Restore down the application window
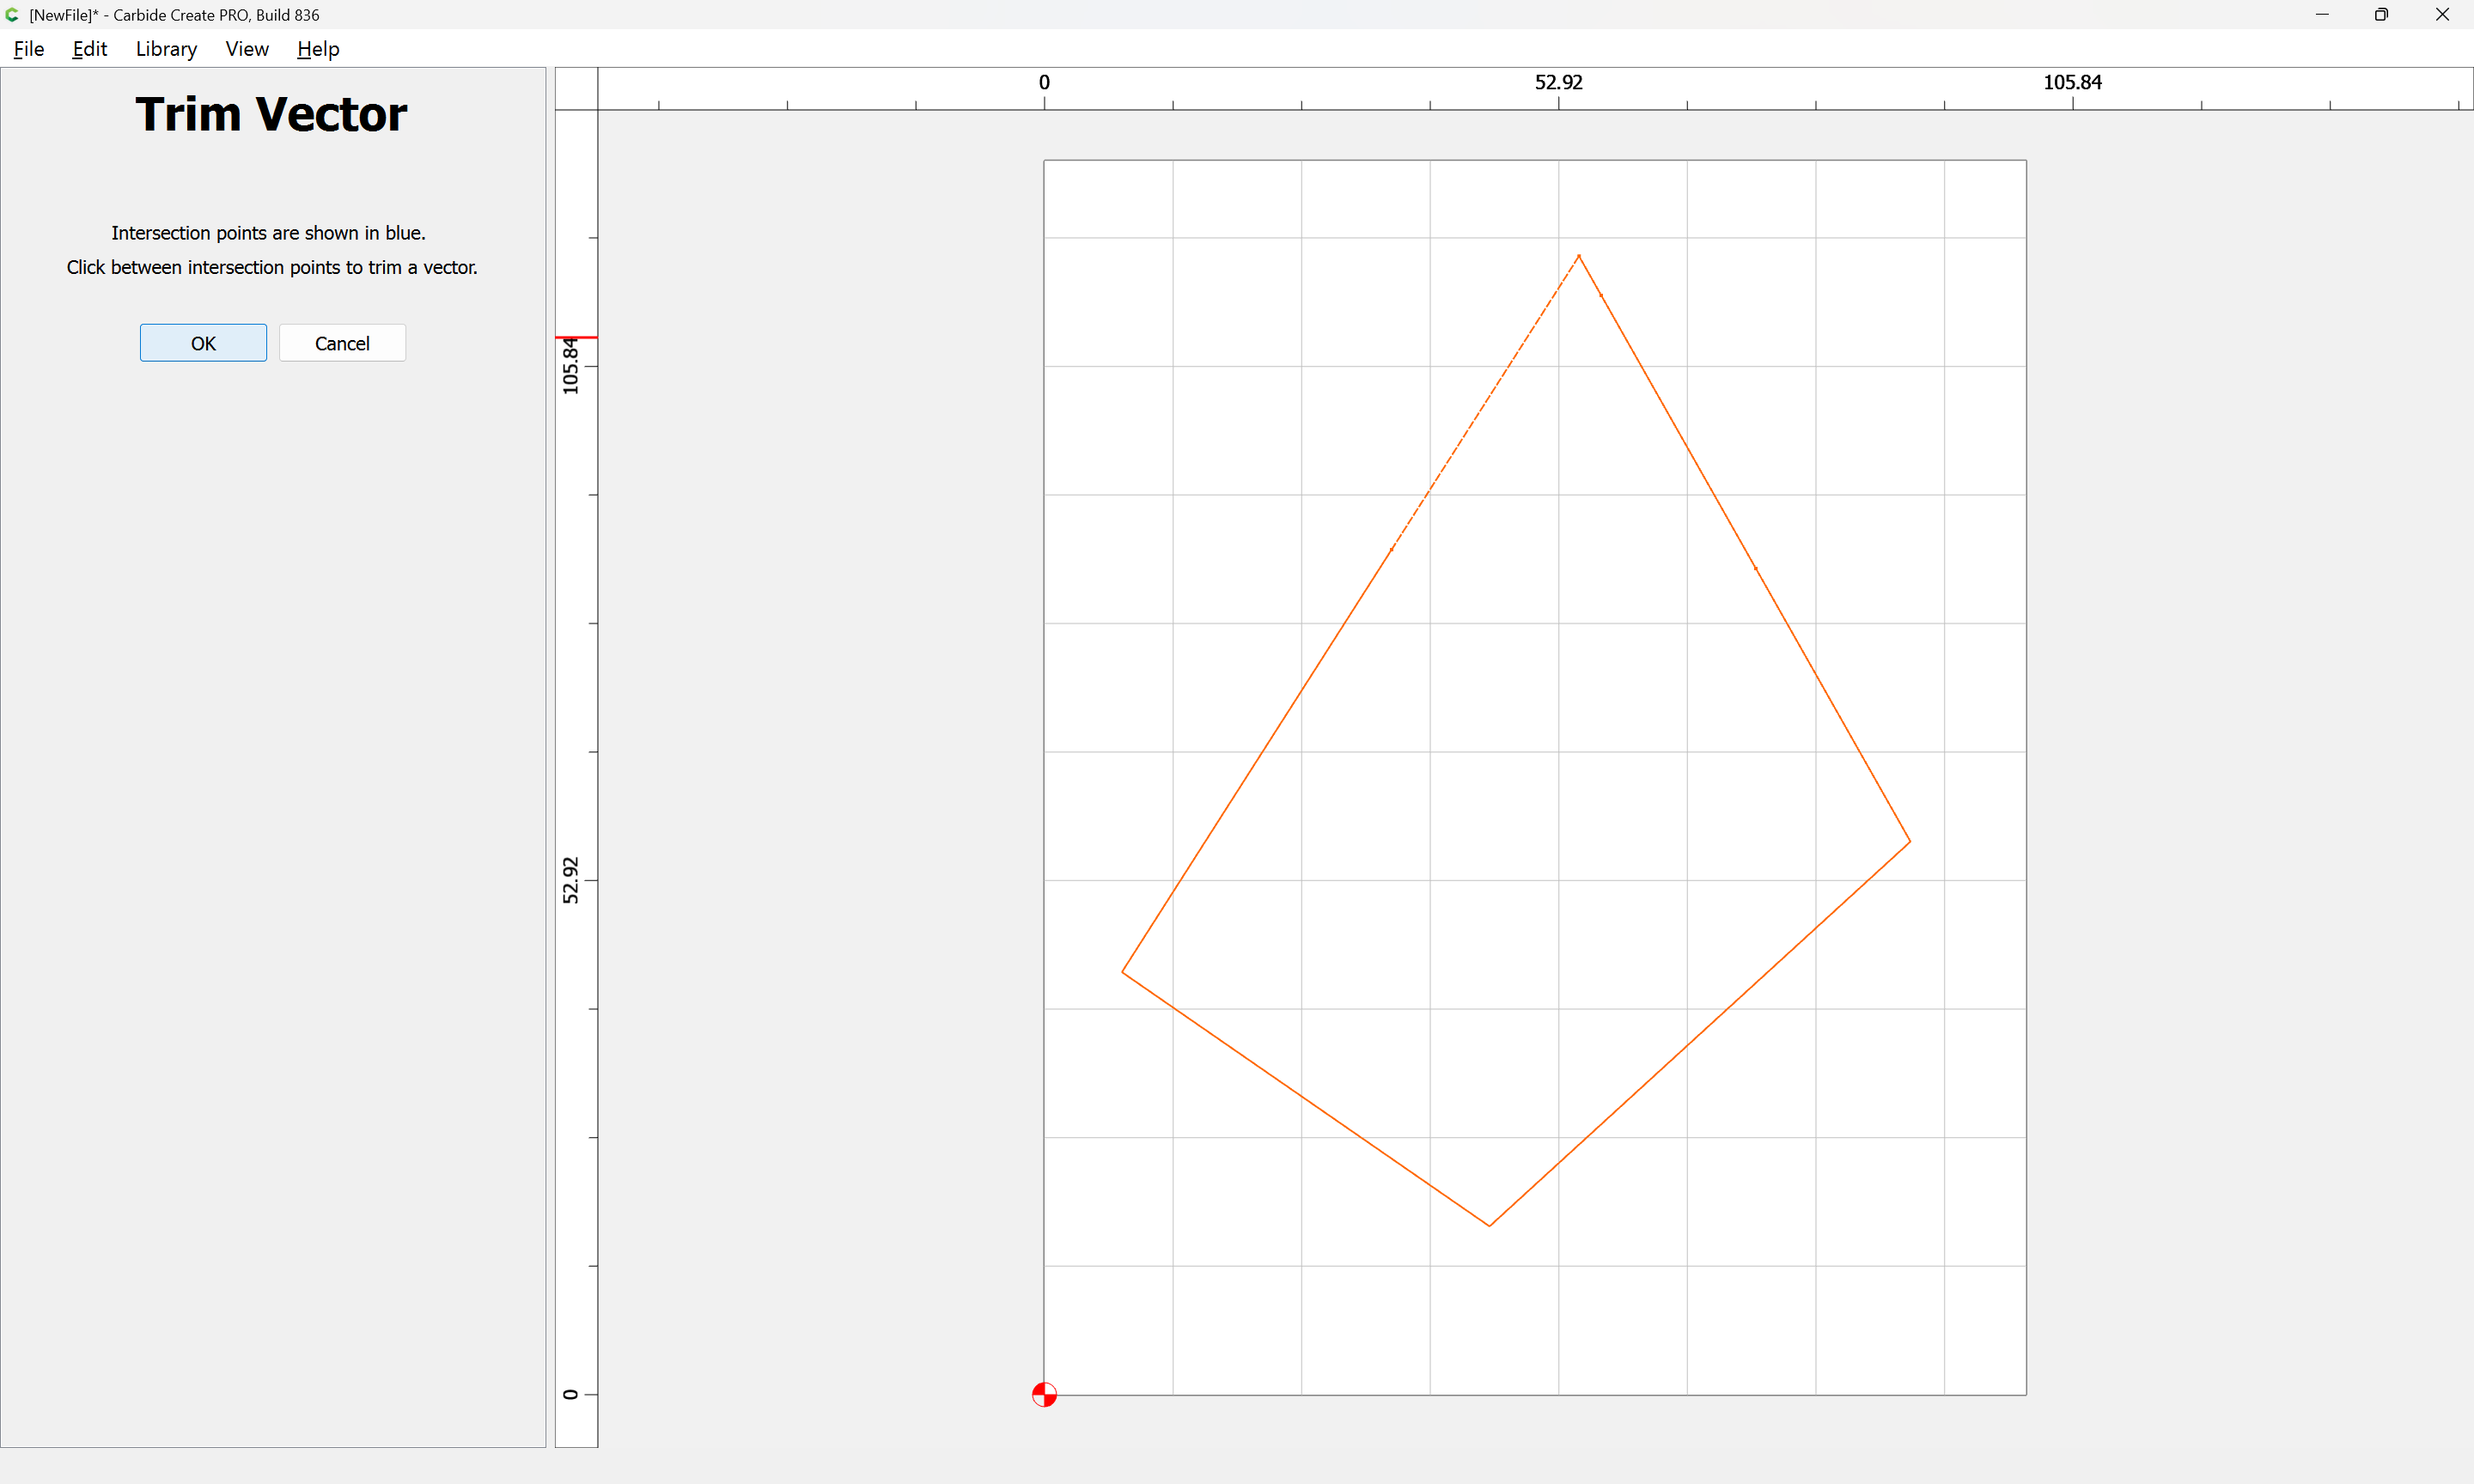 pyautogui.click(x=2381, y=15)
